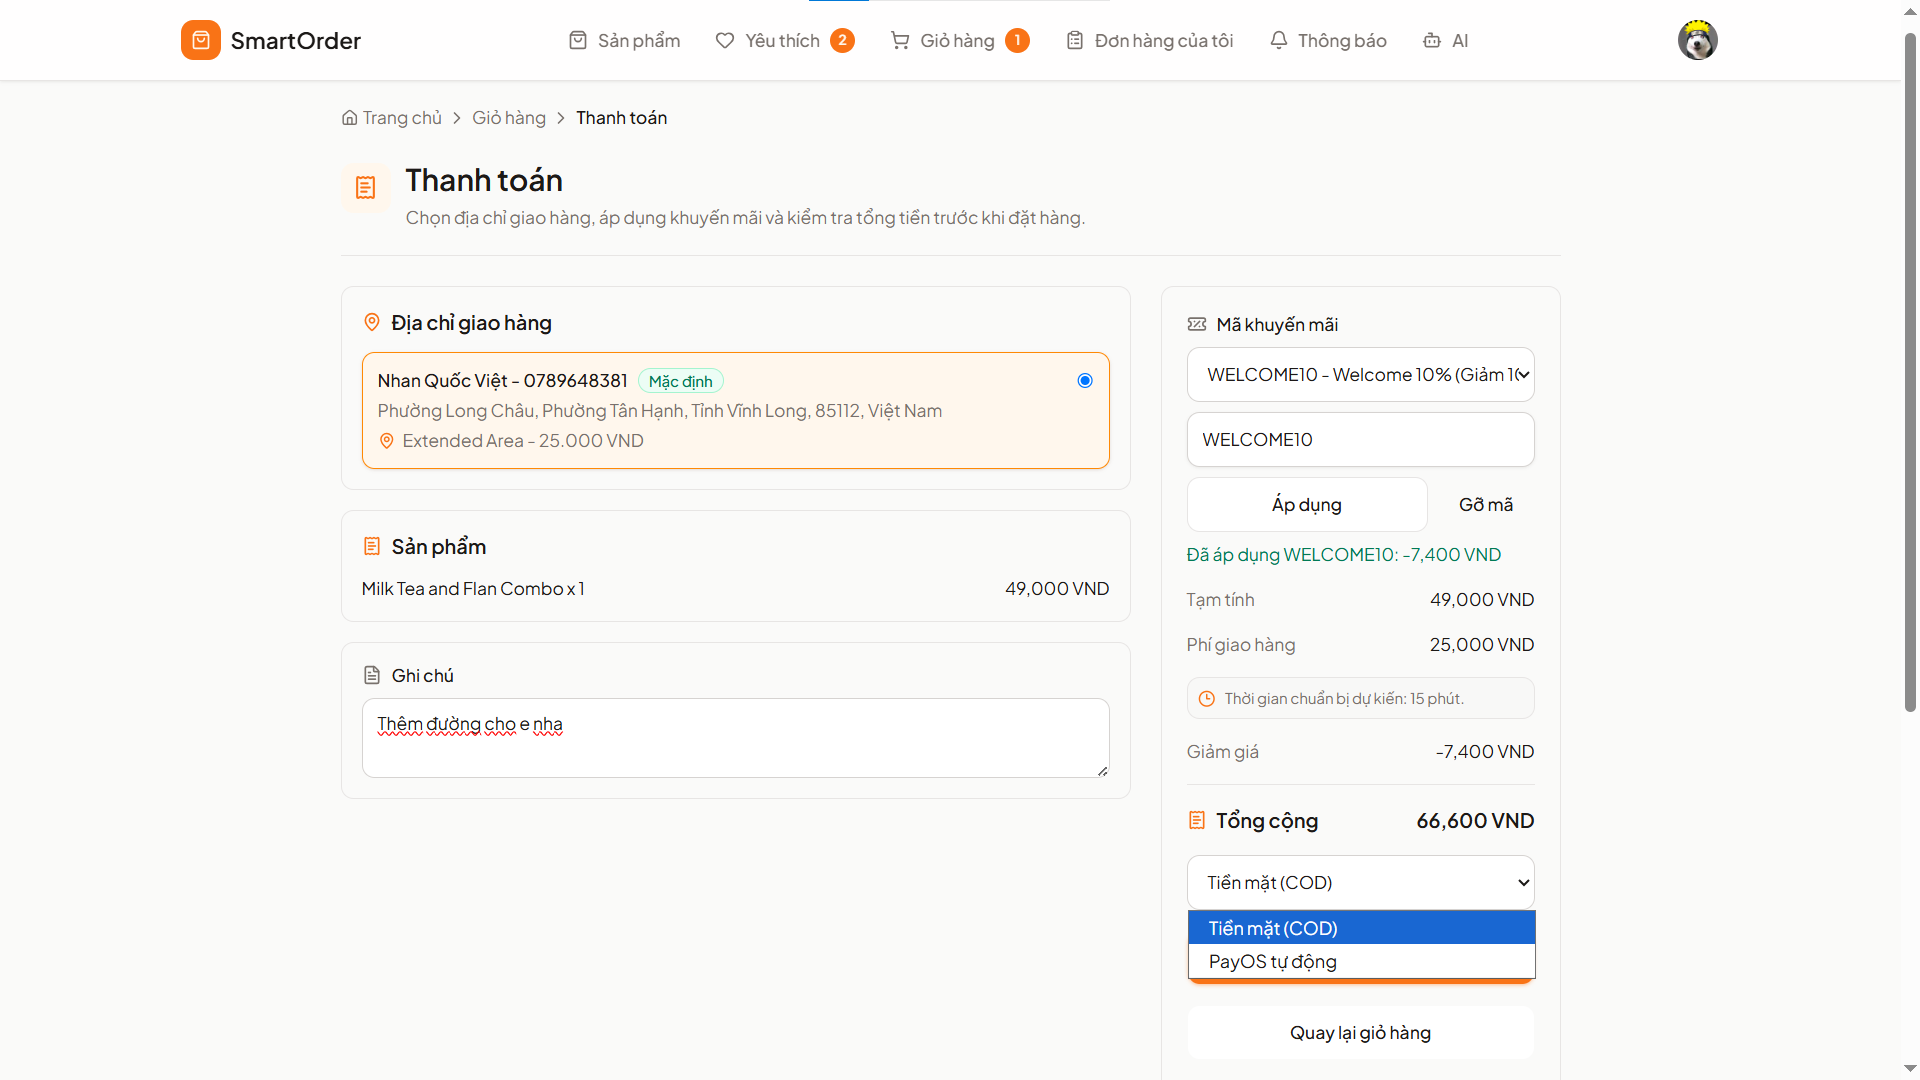1920x1080 pixels.
Task: Click the Milk Tea and Flan Combo x 1 row
Action: pyautogui.click(x=735, y=589)
